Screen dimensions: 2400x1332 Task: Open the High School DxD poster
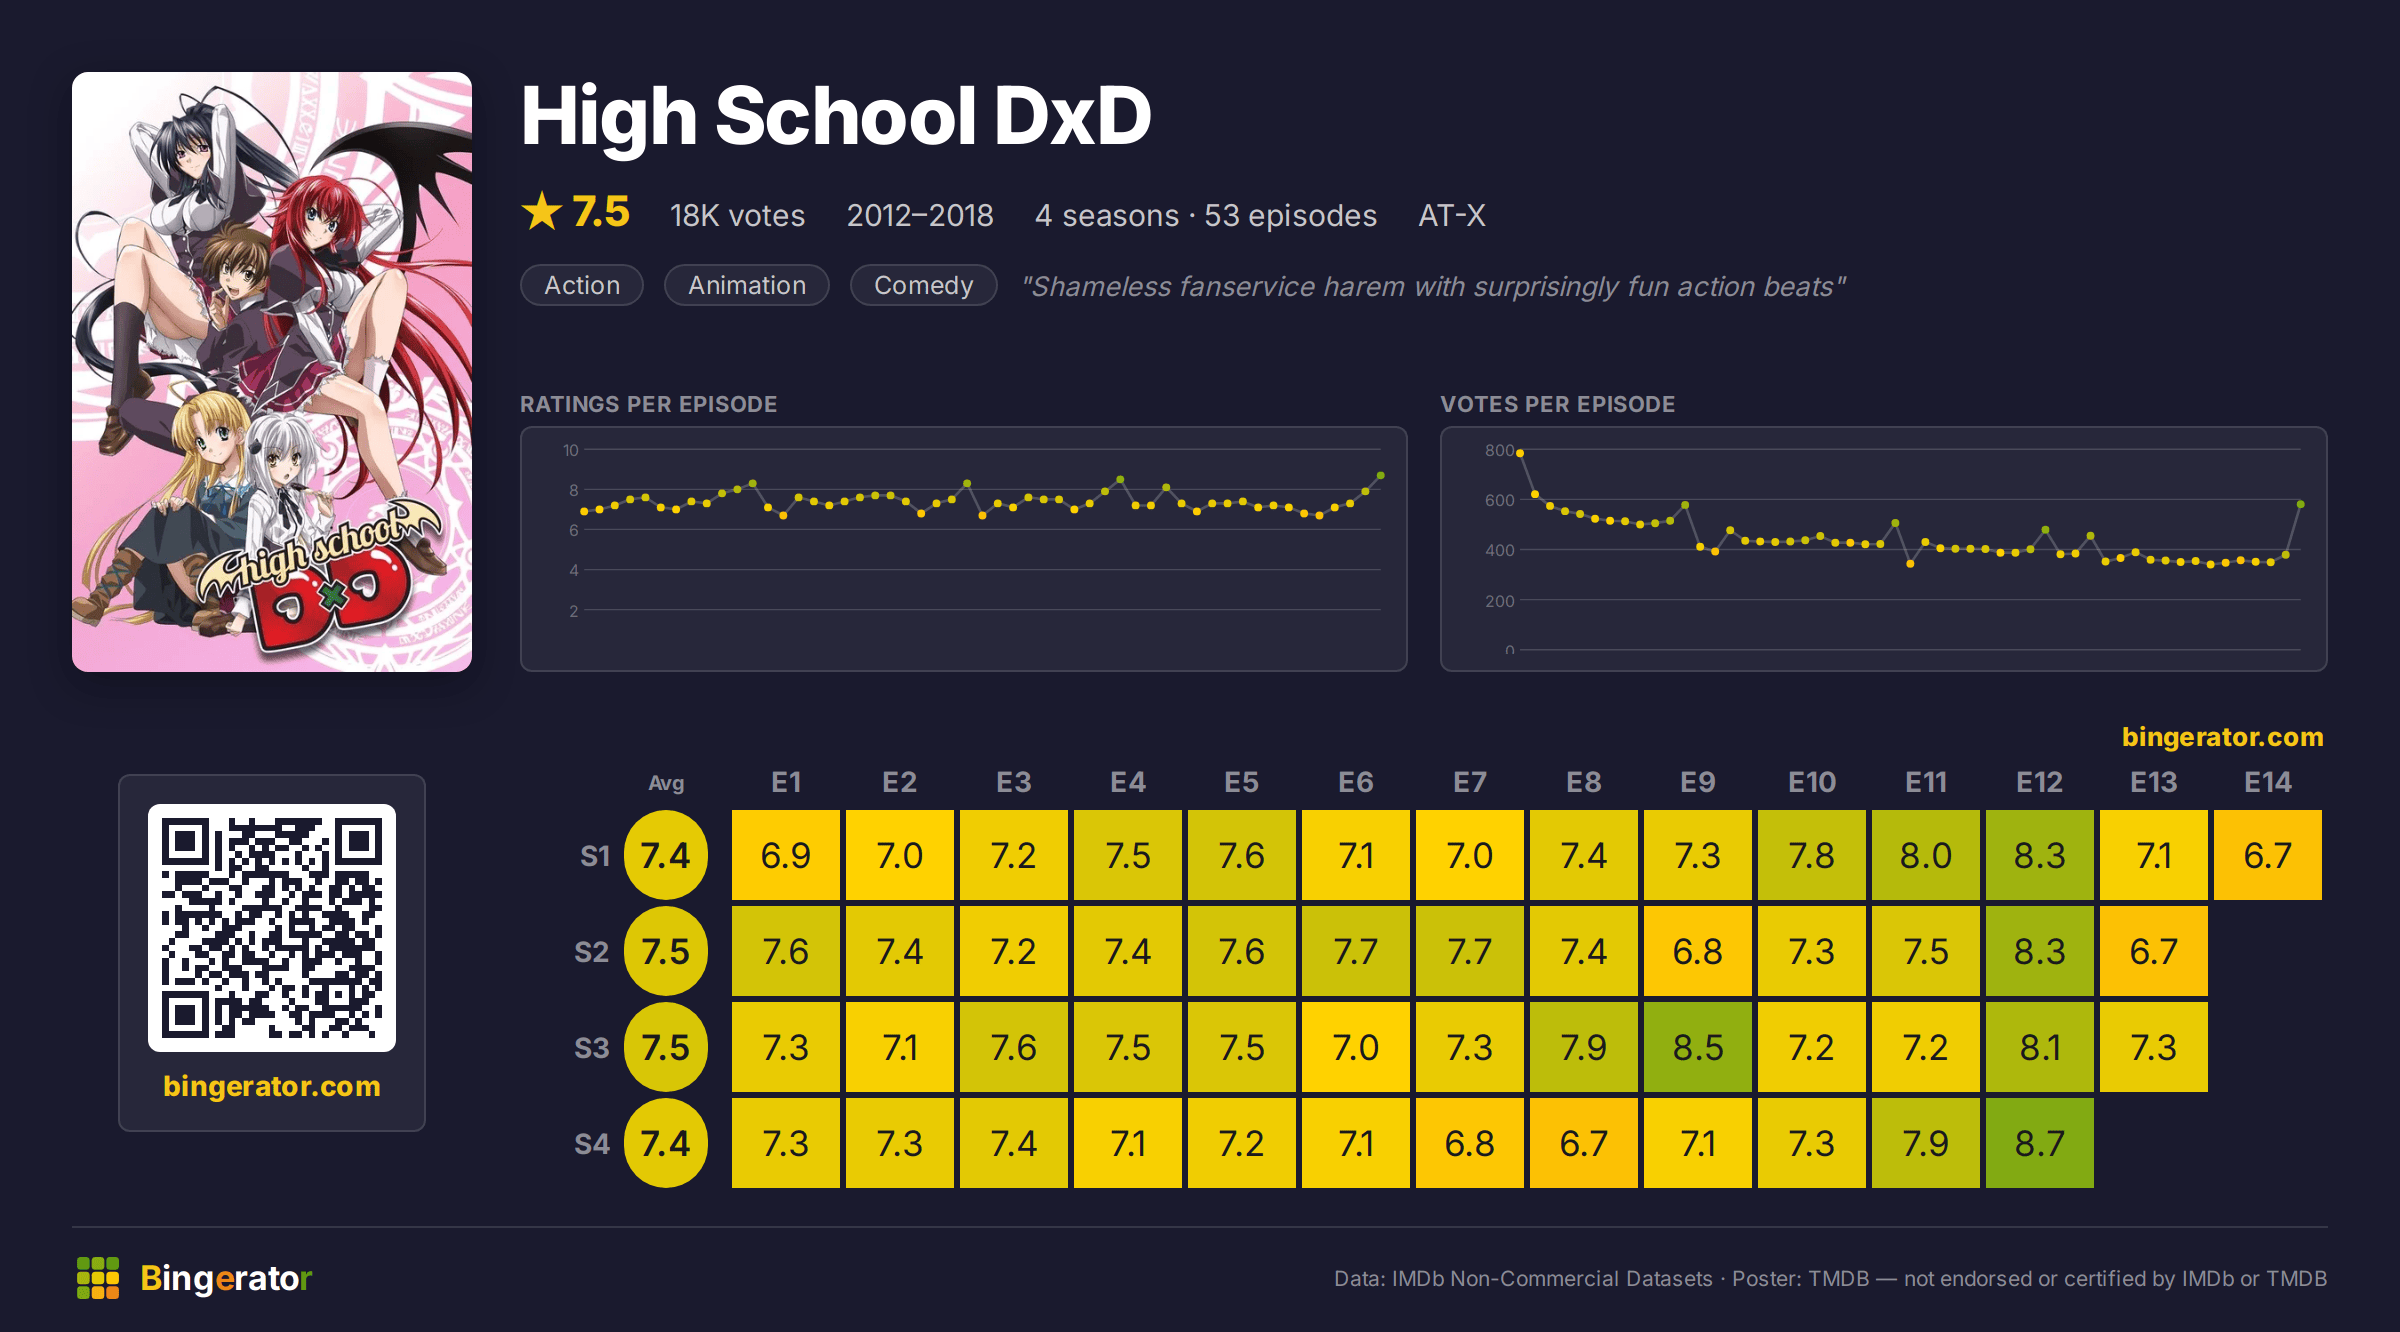click(272, 372)
